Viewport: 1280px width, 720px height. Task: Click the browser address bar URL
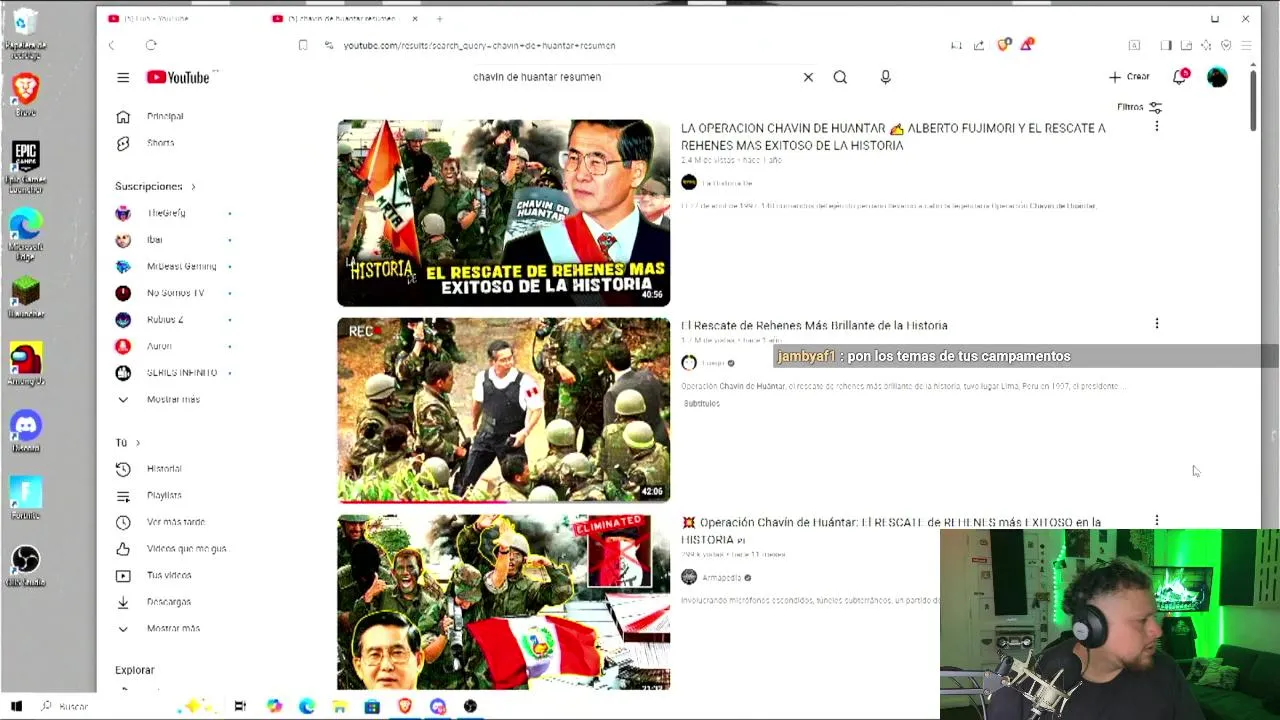click(x=480, y=45)
